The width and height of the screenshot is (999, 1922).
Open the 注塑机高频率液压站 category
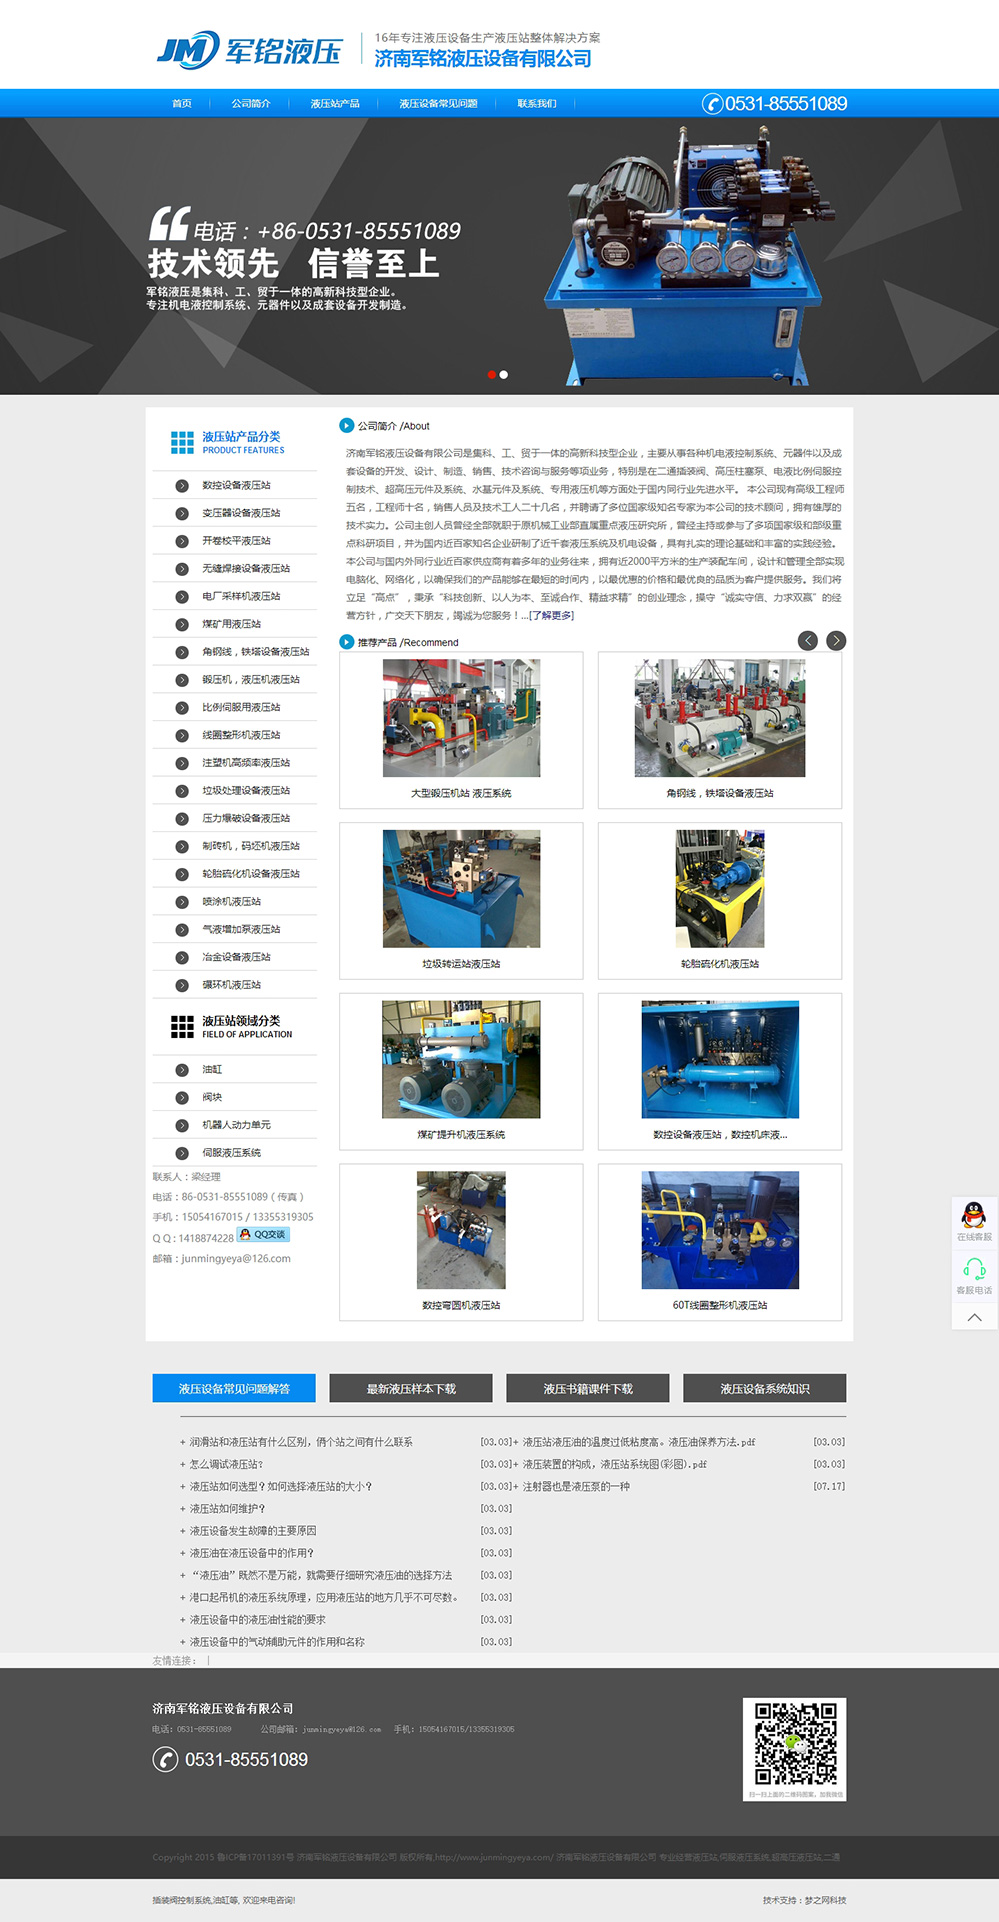coord(246,763)
